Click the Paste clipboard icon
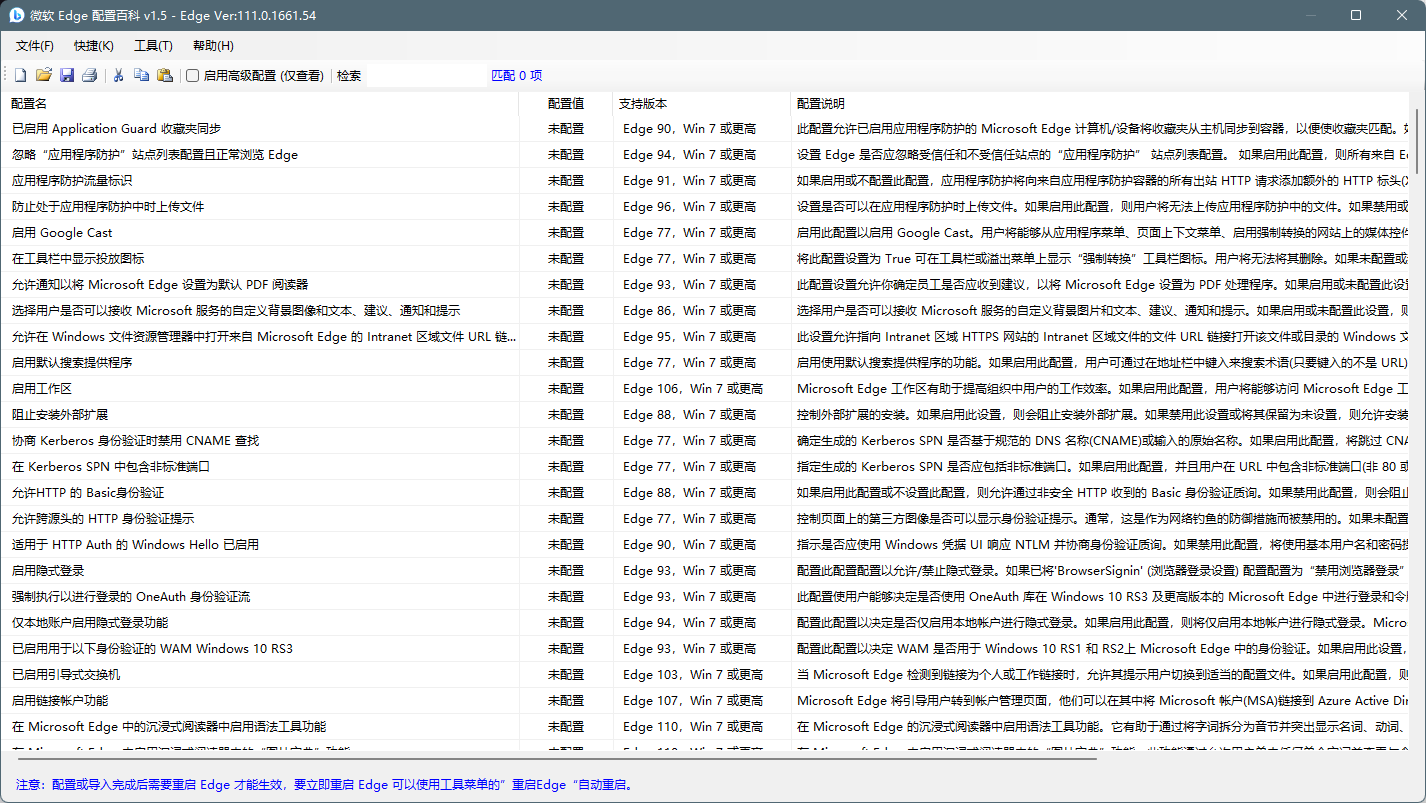The height and width of the screenshot is (803, 1426). click(166, 75)
